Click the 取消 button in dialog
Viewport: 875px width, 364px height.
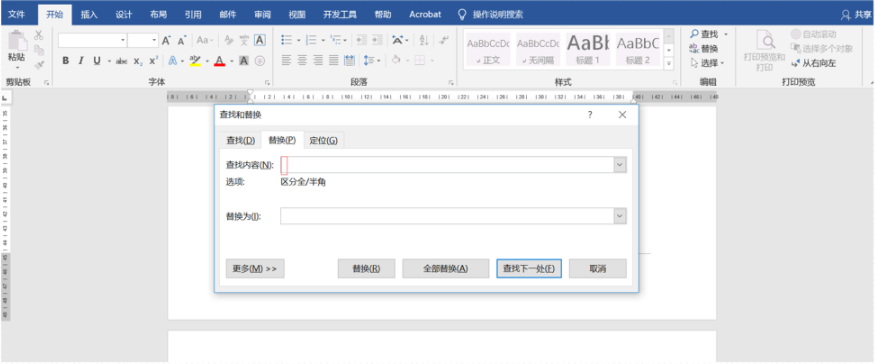click(x=598, y=269)
